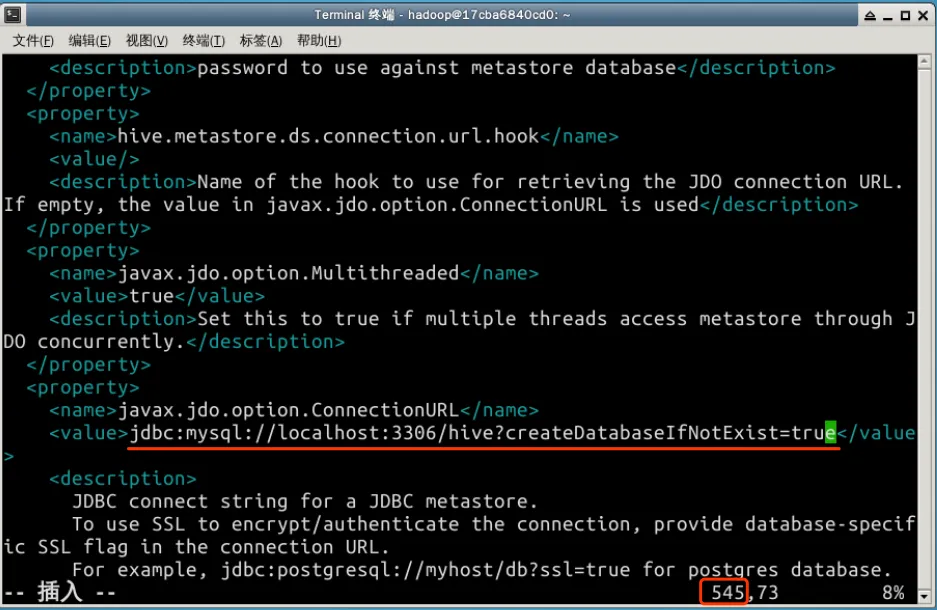This screenshot has height=610, width=937.
Task: Click the roll-up window arrow icon
Action: tap(870, 16)
